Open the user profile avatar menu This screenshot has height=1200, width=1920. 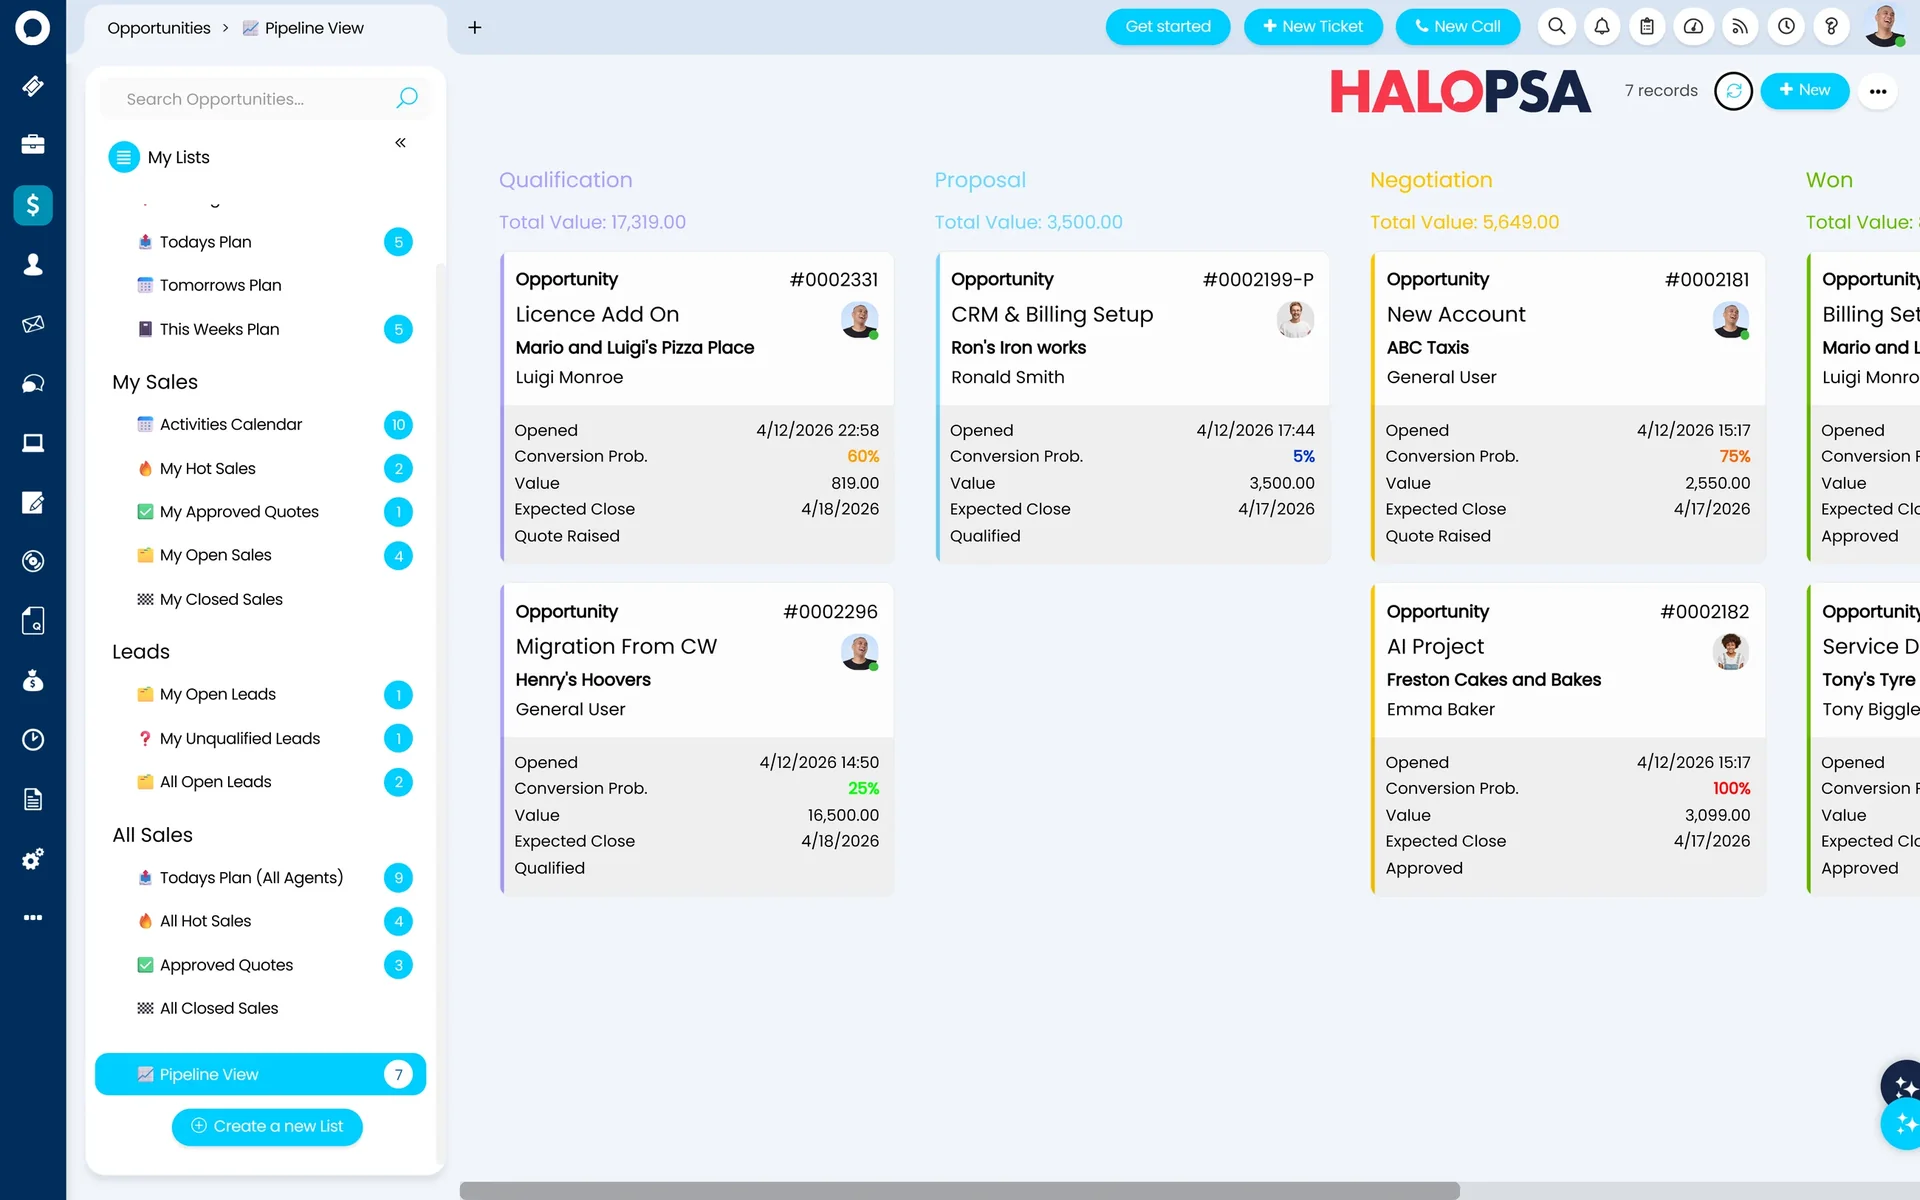pyautogui.click(x=1884, y=27)
